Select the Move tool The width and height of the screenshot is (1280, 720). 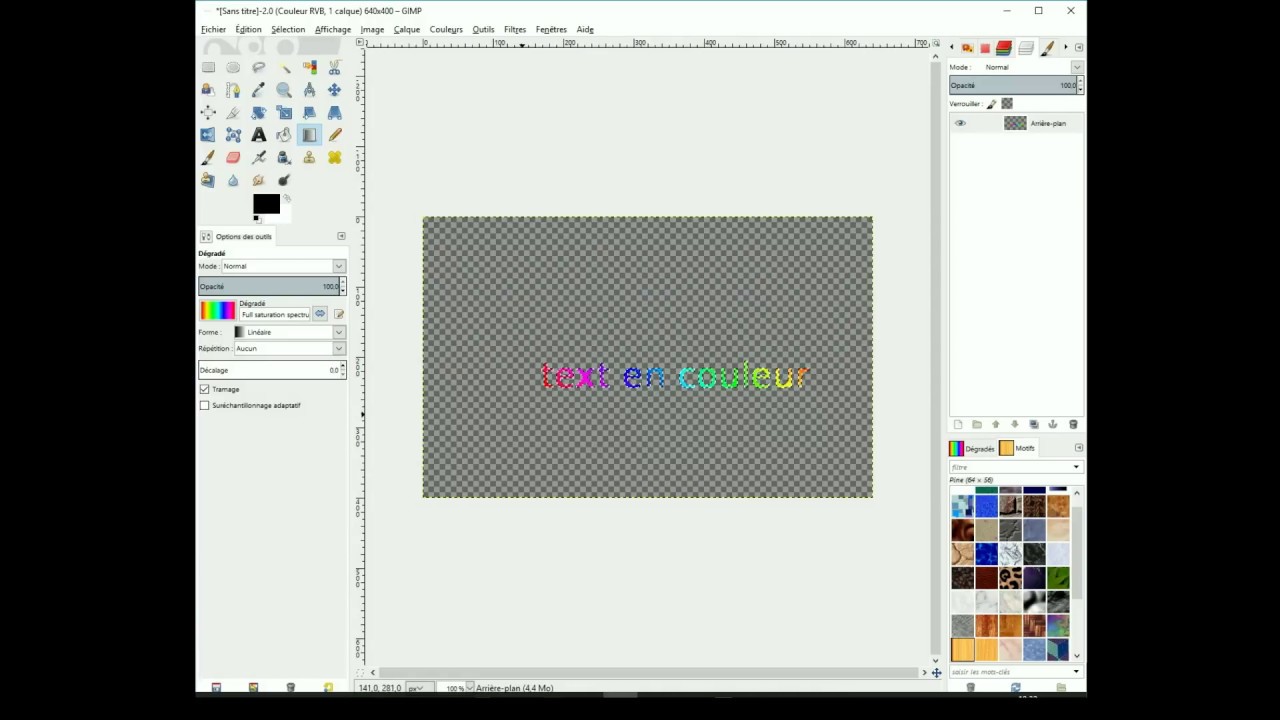click(334, 90)
